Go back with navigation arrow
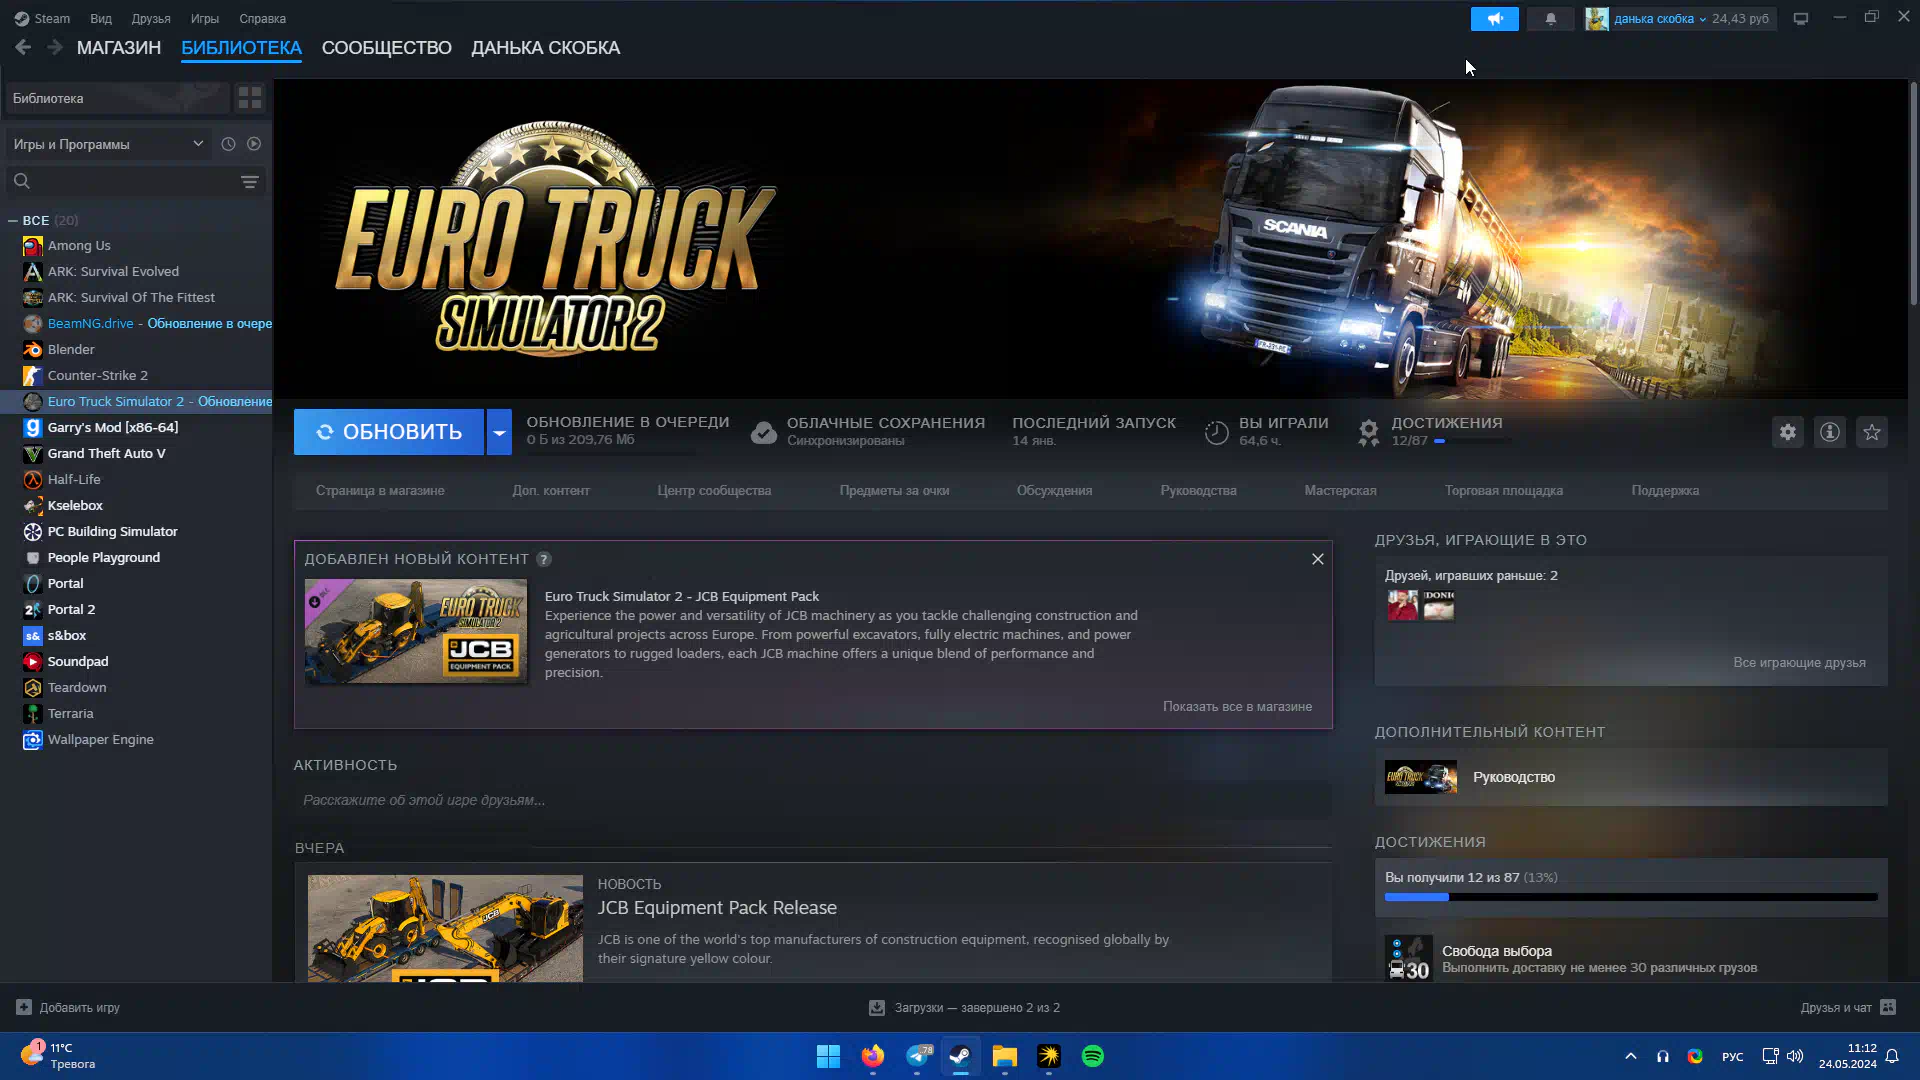 tap(23, 47)
